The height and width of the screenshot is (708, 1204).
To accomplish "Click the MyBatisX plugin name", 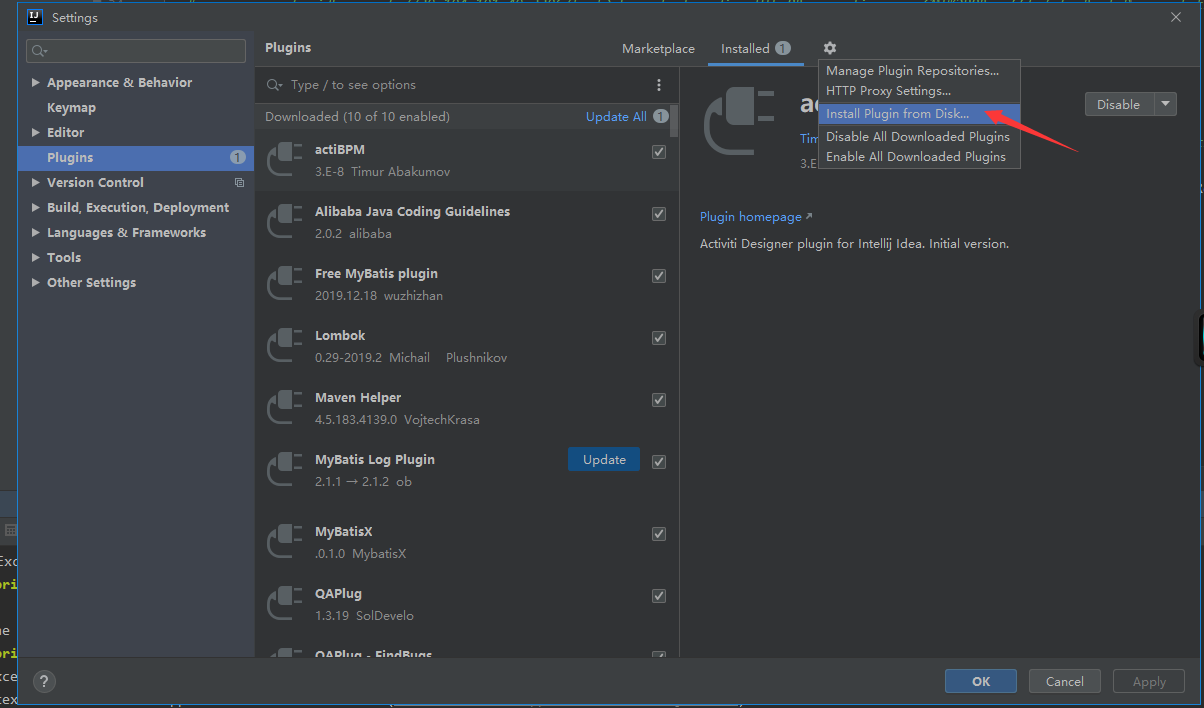I will tap(343, 532).
